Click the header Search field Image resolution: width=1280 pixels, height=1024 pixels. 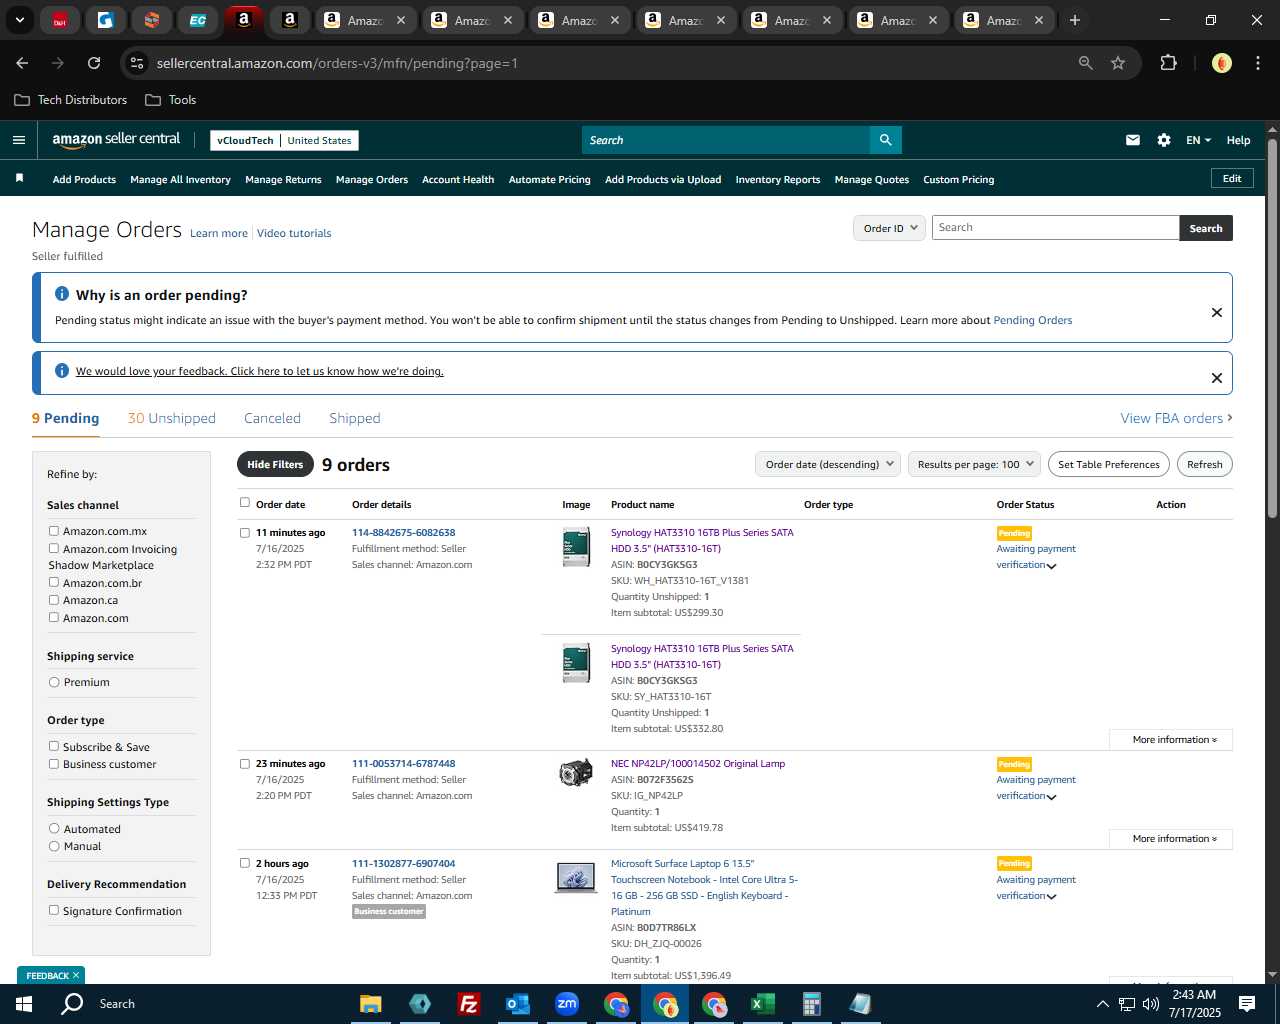click(x=725, y=140)
